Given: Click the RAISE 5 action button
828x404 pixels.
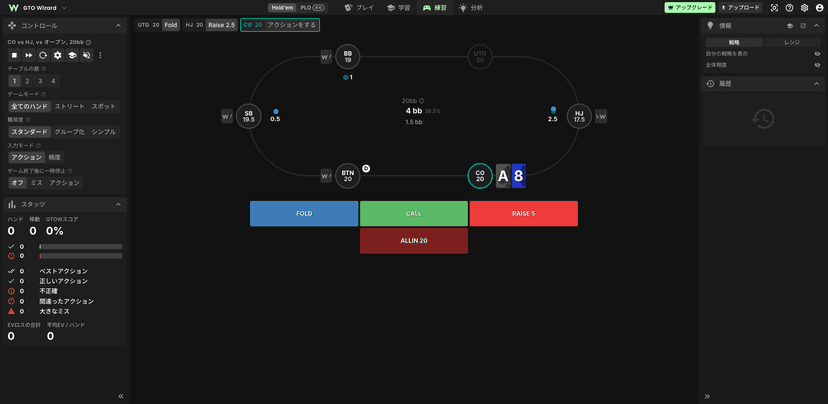Looking at the screenshot, I should click(x=524, y=213).
